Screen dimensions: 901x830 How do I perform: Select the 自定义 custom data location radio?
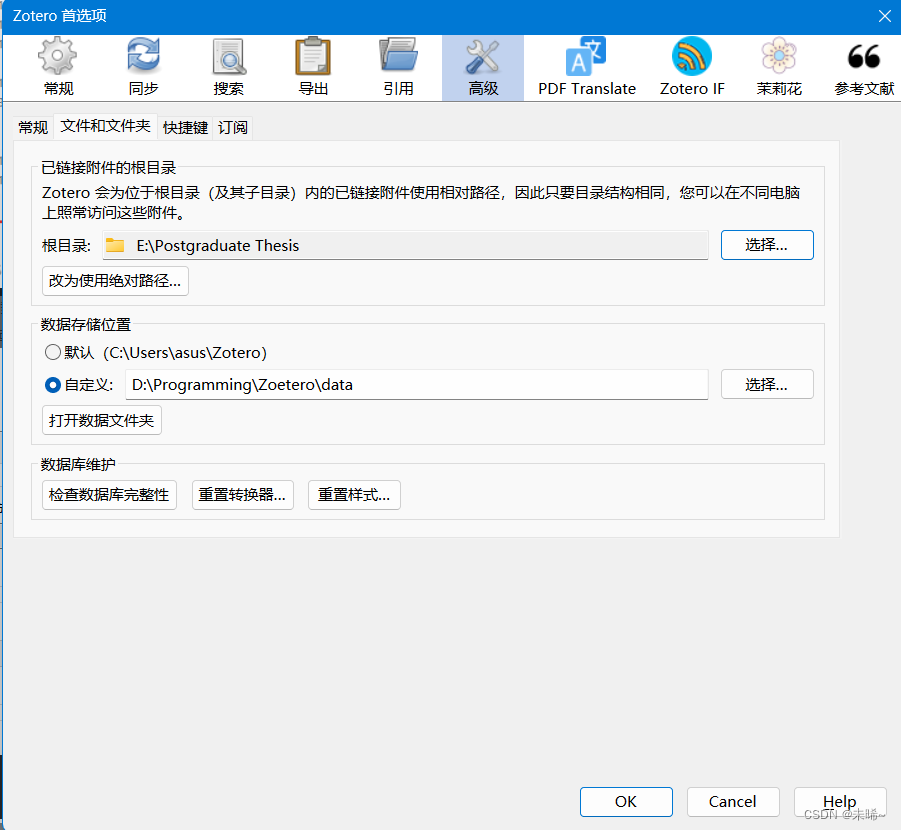coord(53,385)
